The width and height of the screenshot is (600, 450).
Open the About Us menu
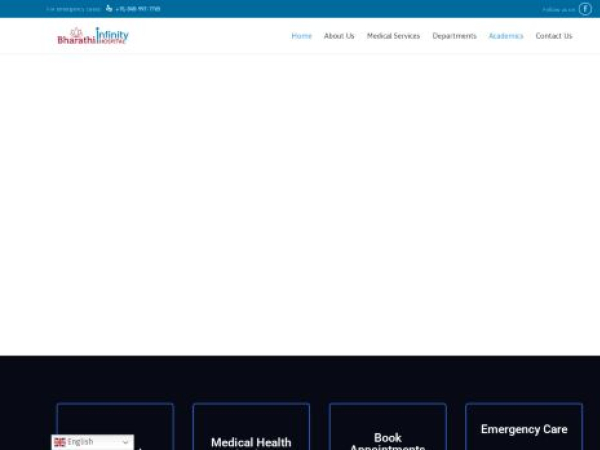point(339,36)
